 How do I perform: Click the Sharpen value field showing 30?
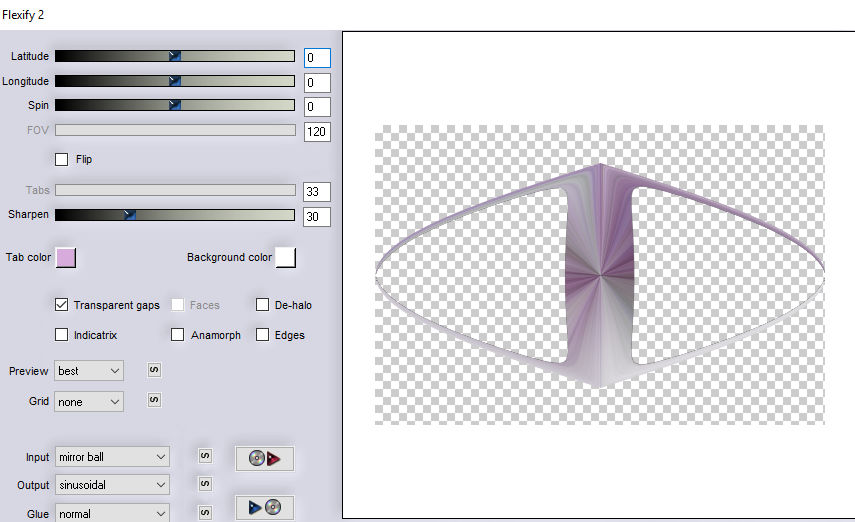[x=317, y=217]
